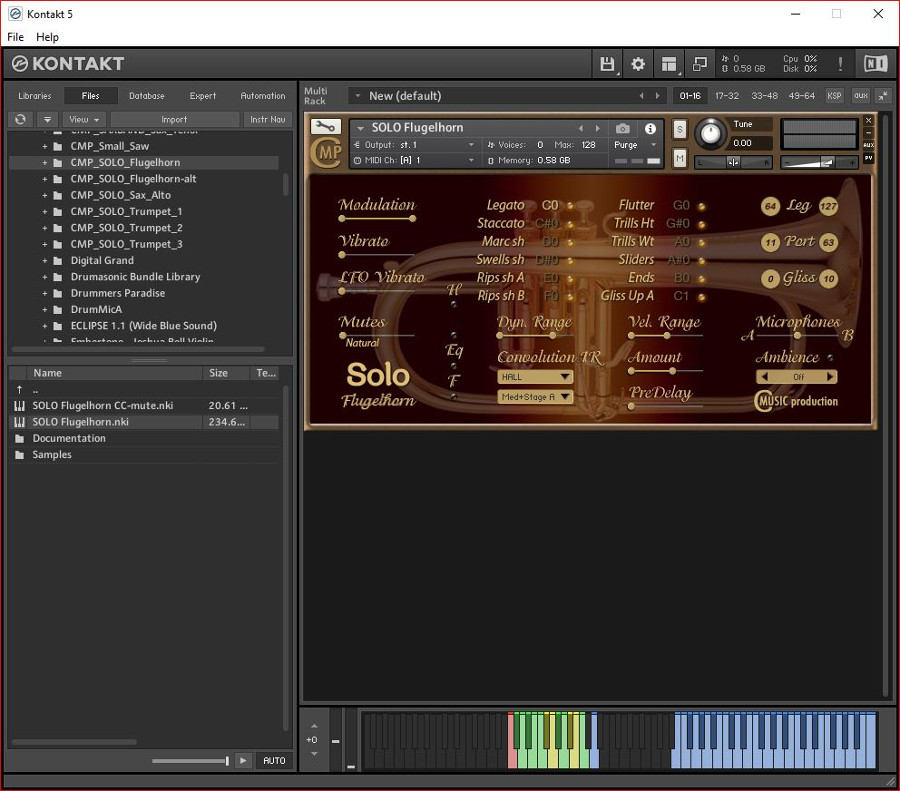The width and height of the screenshot is (900, 791).
Task: Click the Instr Nav button
Action: click(267, 119)
